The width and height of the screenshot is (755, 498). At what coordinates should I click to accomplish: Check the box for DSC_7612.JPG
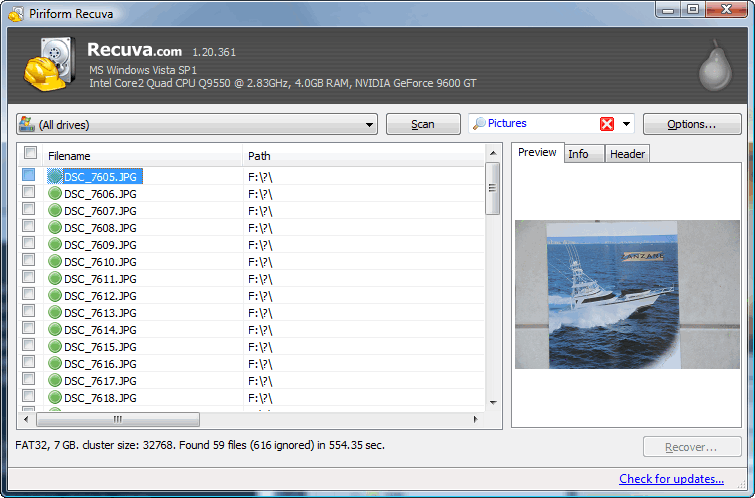(28, 293)
